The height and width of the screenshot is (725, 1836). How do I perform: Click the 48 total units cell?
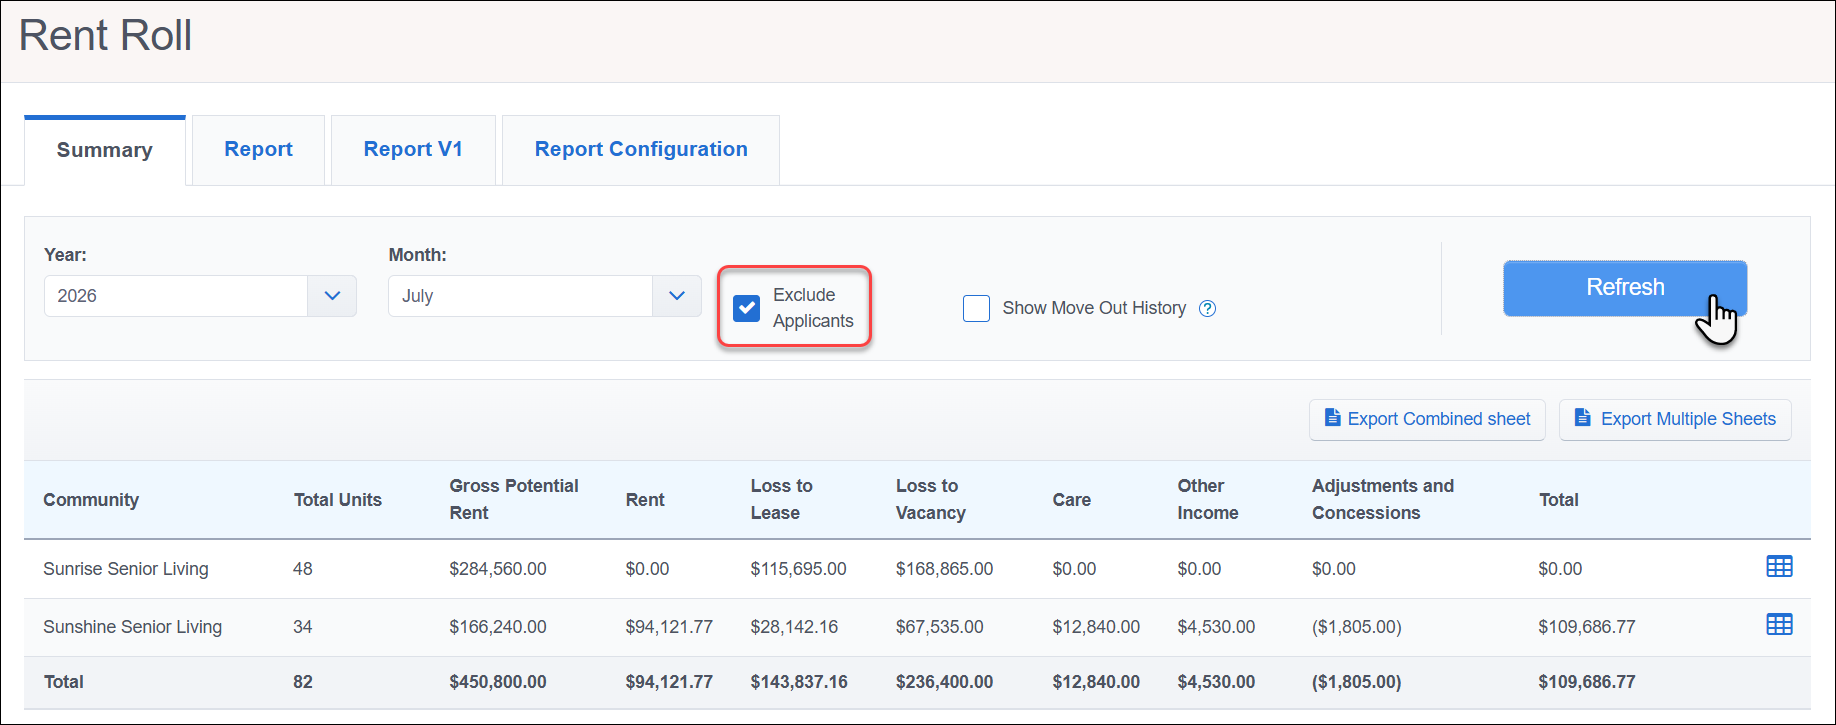[303, 569]
